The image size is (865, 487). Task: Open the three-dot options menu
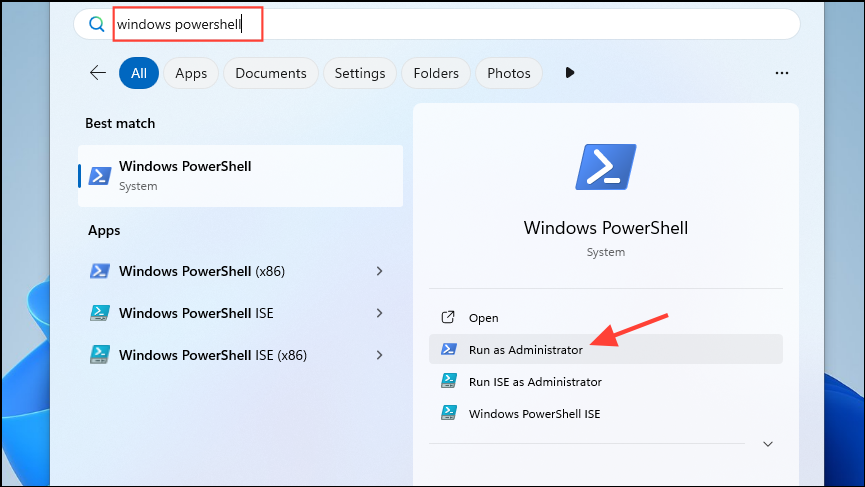(782, 73)
